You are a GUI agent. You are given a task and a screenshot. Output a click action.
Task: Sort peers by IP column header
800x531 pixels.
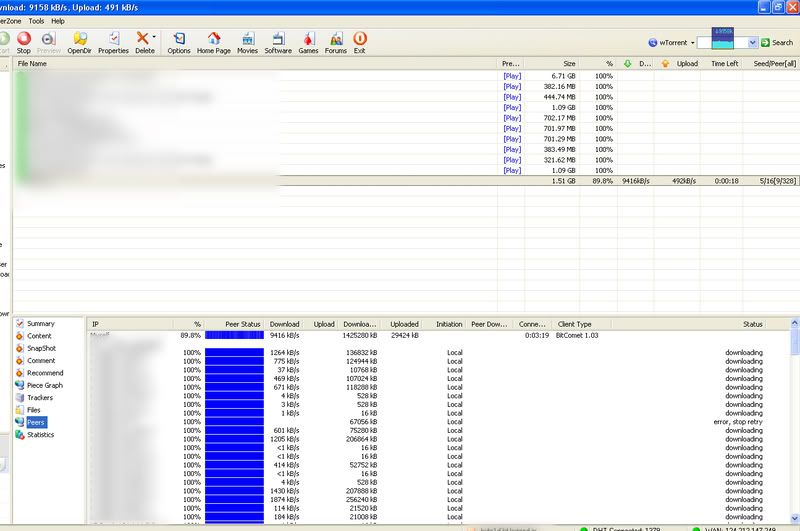pos(130,324)
